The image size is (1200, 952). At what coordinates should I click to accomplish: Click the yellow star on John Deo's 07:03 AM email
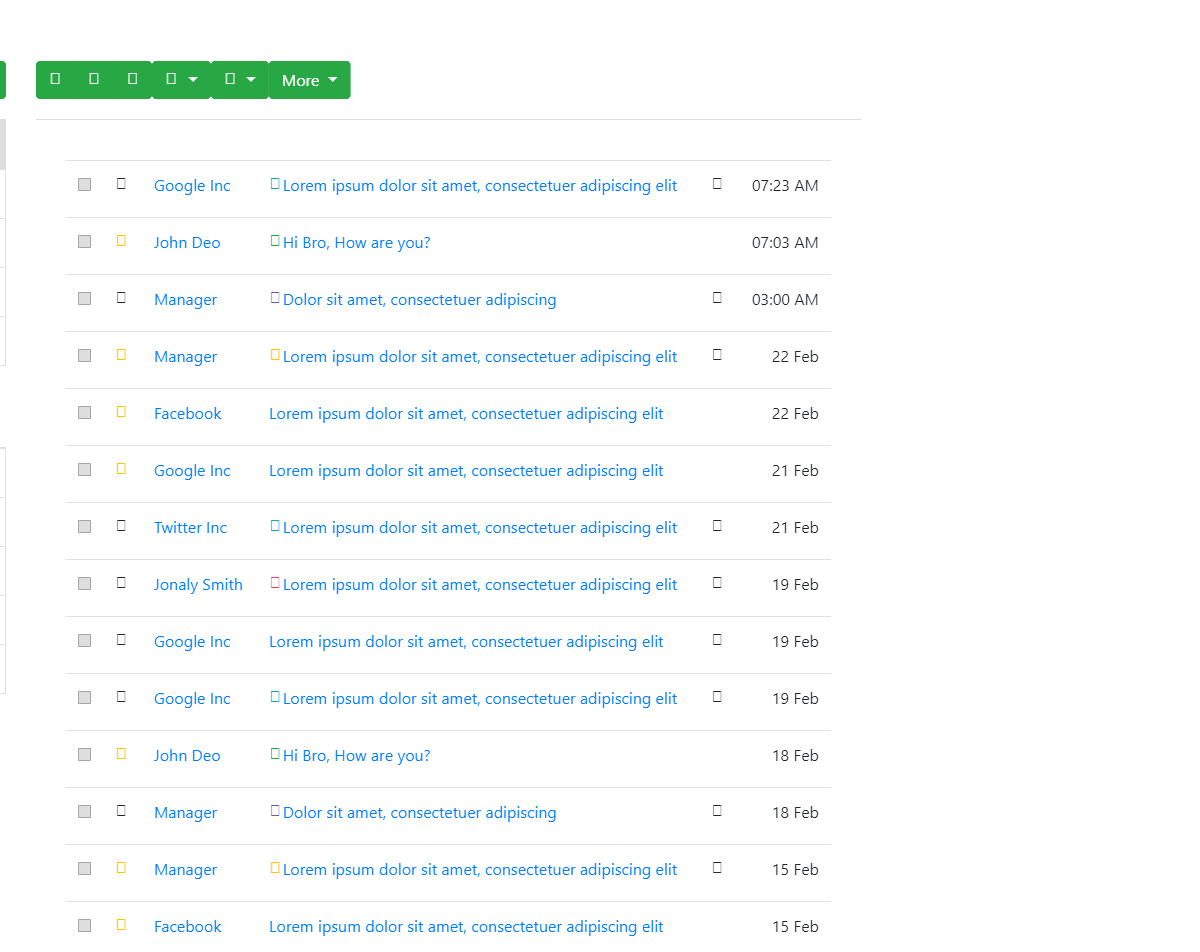pos(121,241)
